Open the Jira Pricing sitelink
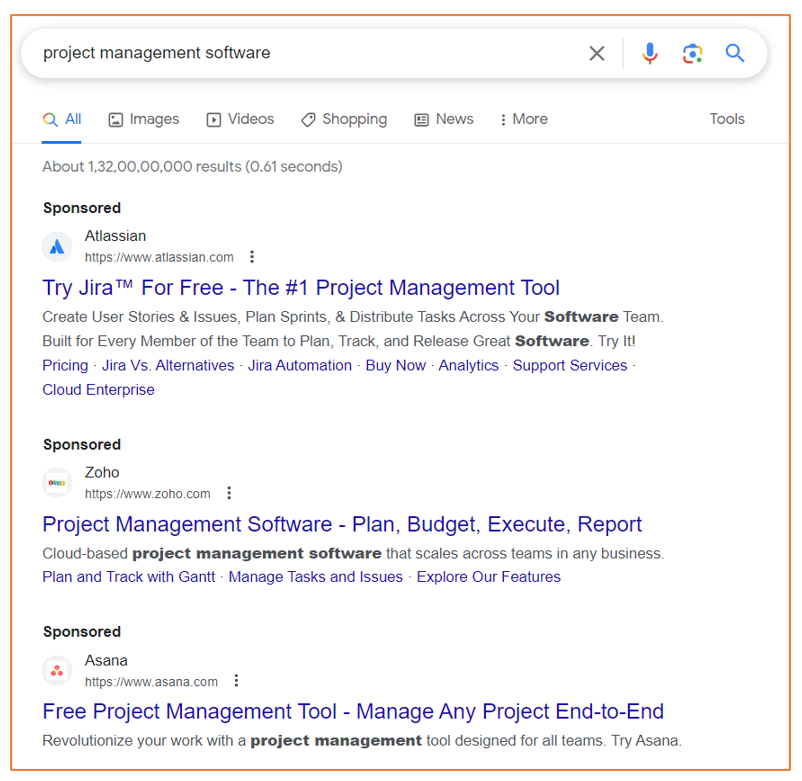This screenshot has height=781, width=802. [65, 365]
